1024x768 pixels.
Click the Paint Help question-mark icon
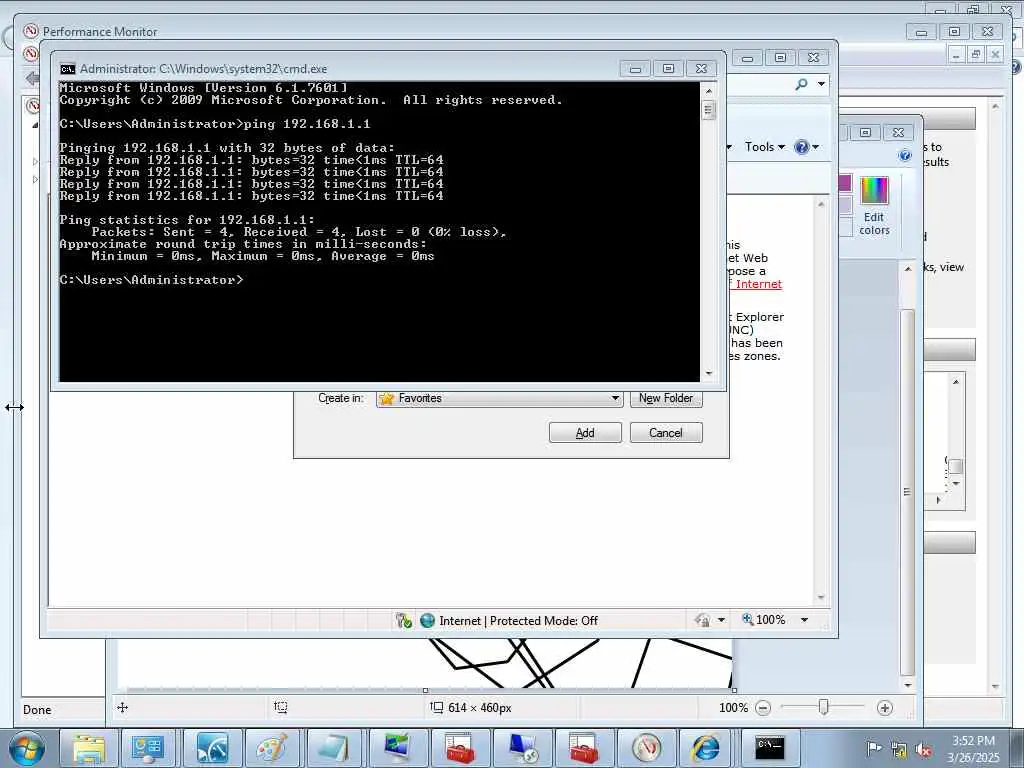(x=904, y=155)
